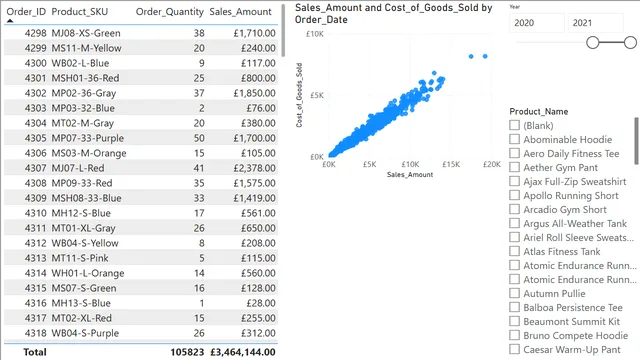
Task: Click cell MS03-M-Orange
Action: point(89,153)
